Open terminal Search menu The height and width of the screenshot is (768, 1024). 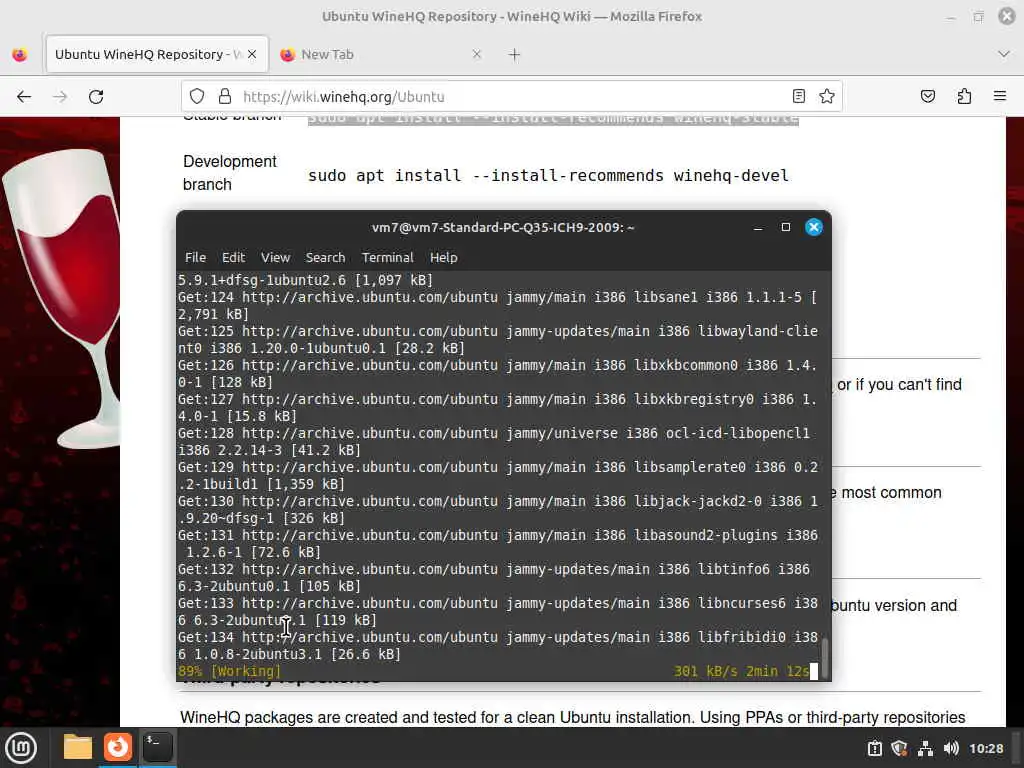tap(325, 257)
